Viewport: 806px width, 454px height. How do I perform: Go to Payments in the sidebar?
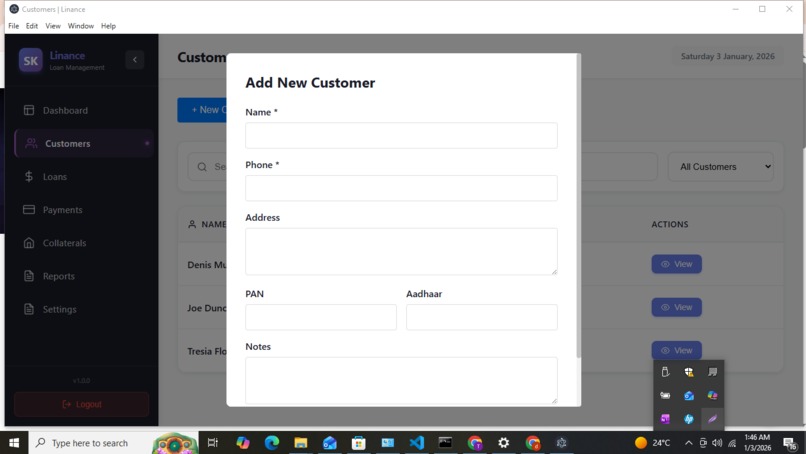pyautogui.click(x=83, y=210)
